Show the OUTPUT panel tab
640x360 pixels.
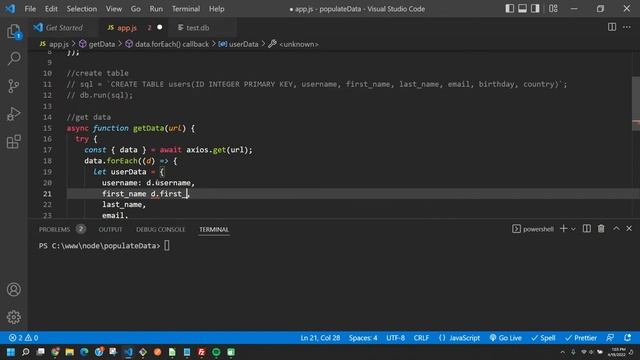coord(110,229)
